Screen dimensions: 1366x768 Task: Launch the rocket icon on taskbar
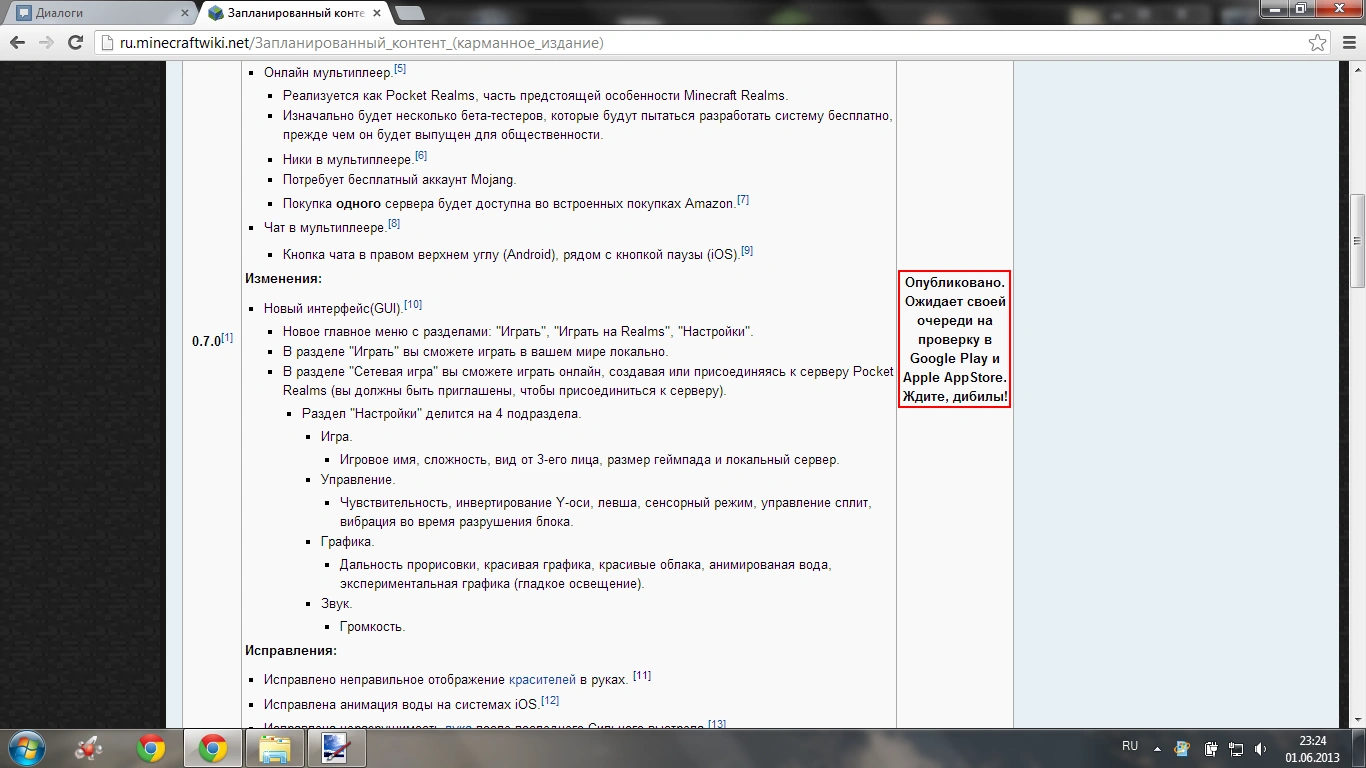pyautogui.click(x=90, y=748)
